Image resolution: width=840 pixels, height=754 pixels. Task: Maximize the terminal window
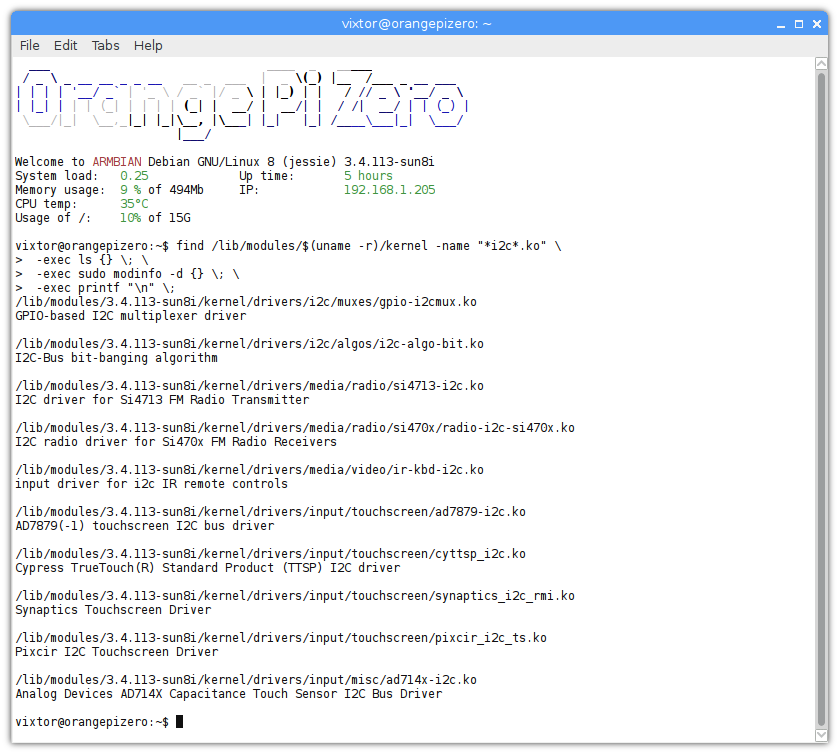point(798,23)
